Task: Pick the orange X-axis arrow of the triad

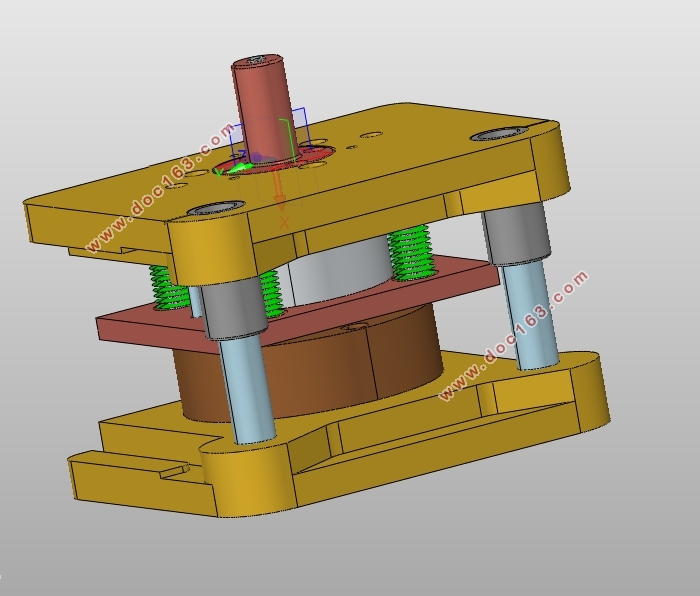Action: pyautogui.click(x=280, y=190)
